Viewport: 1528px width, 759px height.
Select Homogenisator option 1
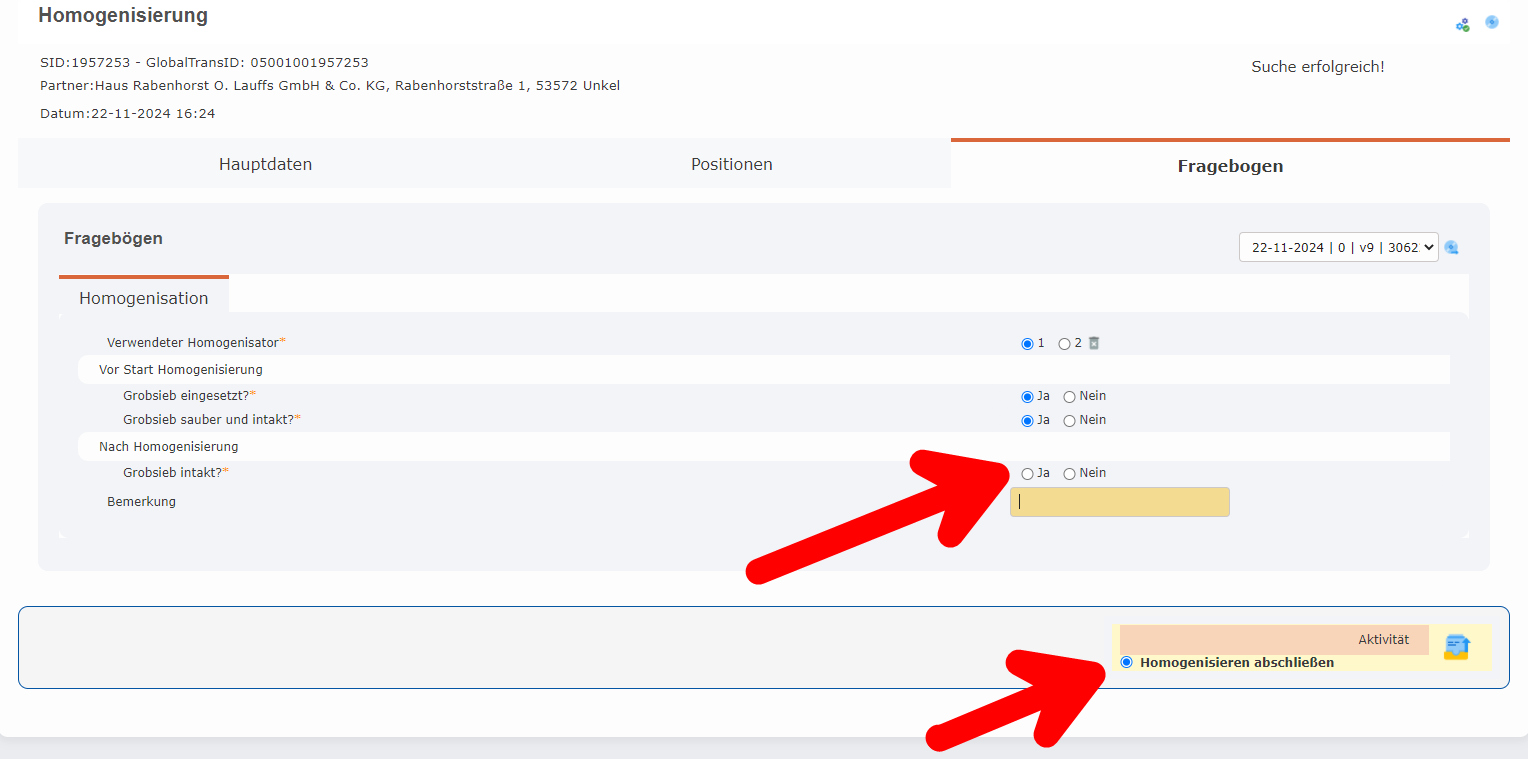coord(1027,344)
